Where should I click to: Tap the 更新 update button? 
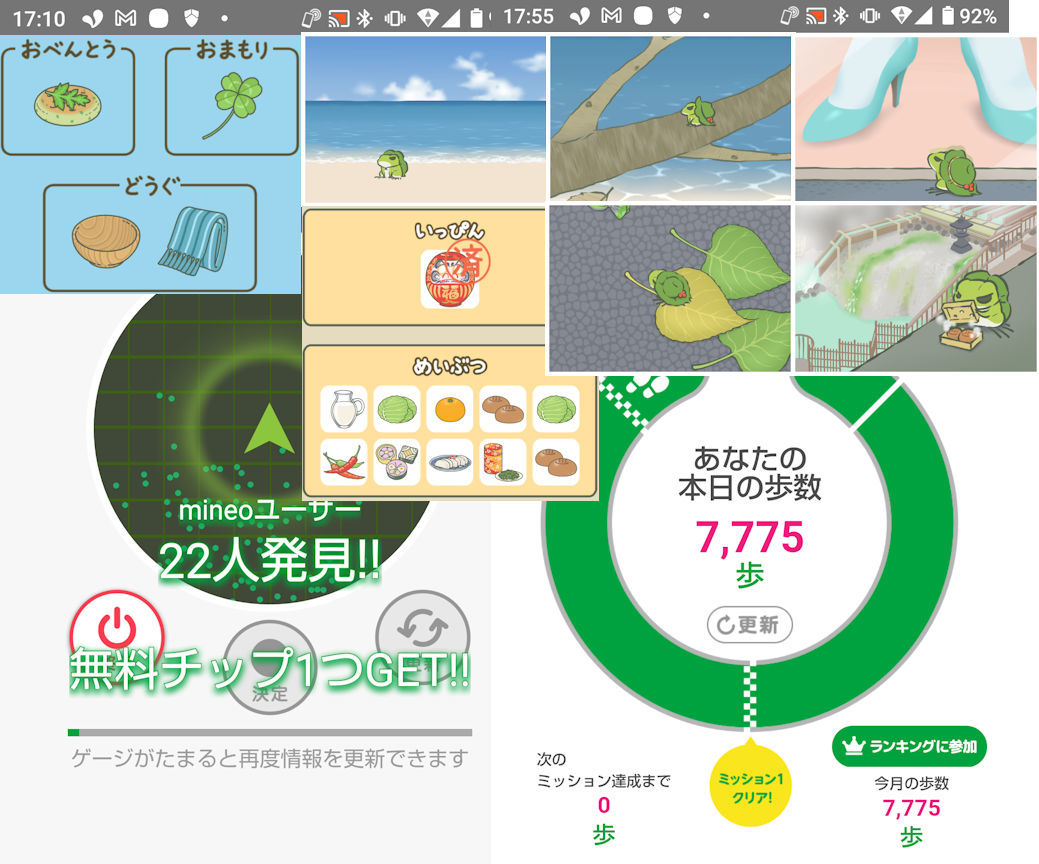tap(749, 625)
